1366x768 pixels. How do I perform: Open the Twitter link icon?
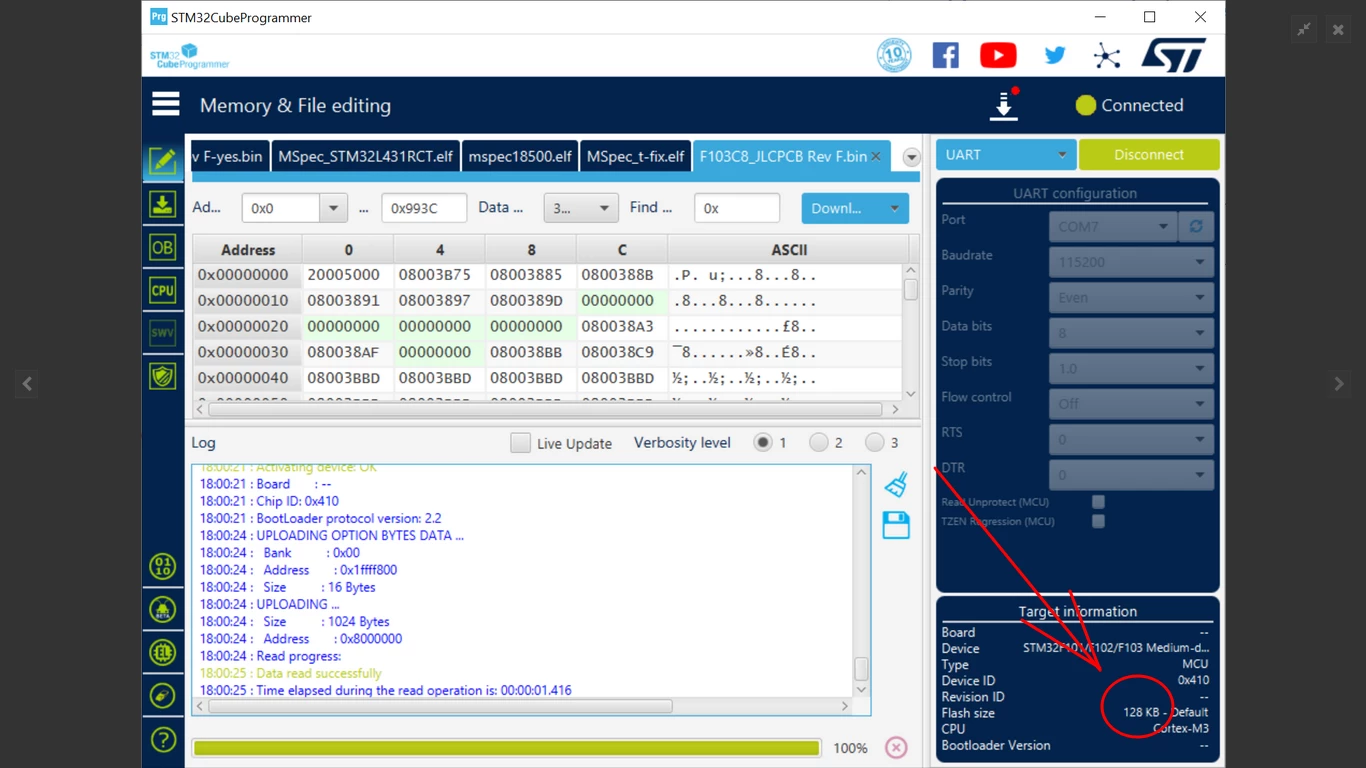pyautogui.click(x=1055, y=55)
